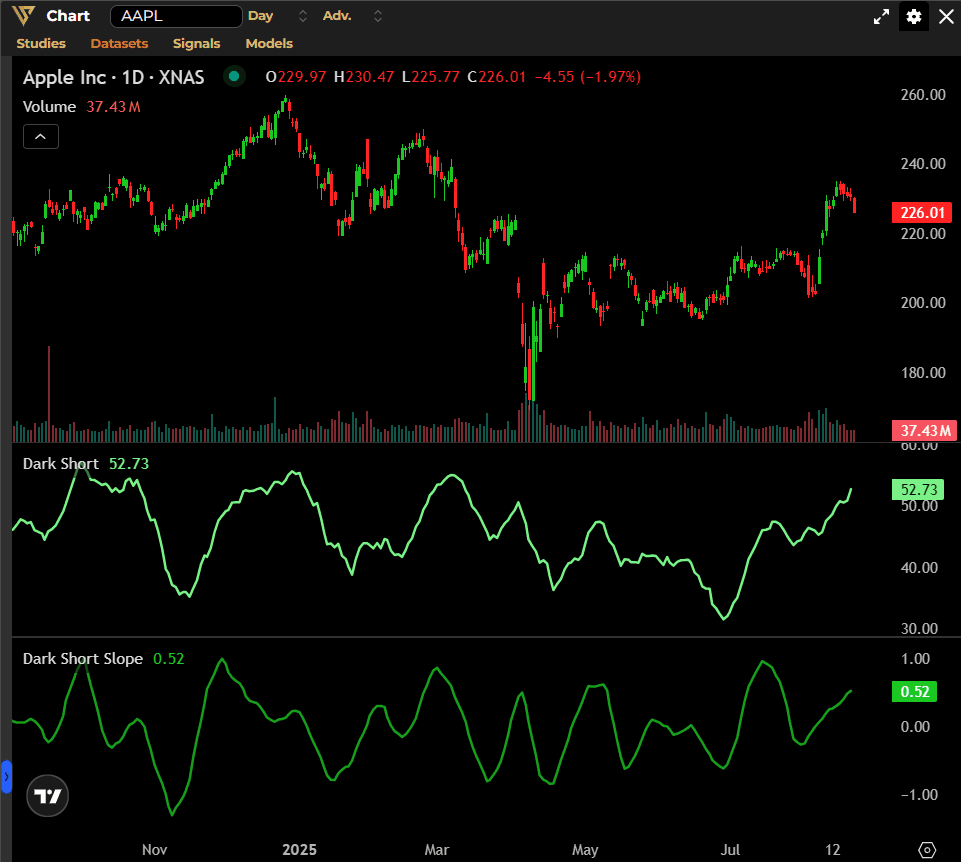Click the May label on time axis
Viewport: 961px width, 862px height.
coord(585,850)
